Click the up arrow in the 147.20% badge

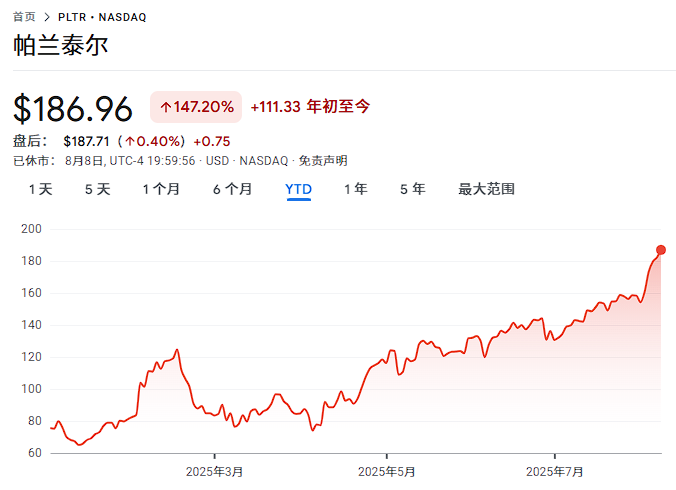166,107
